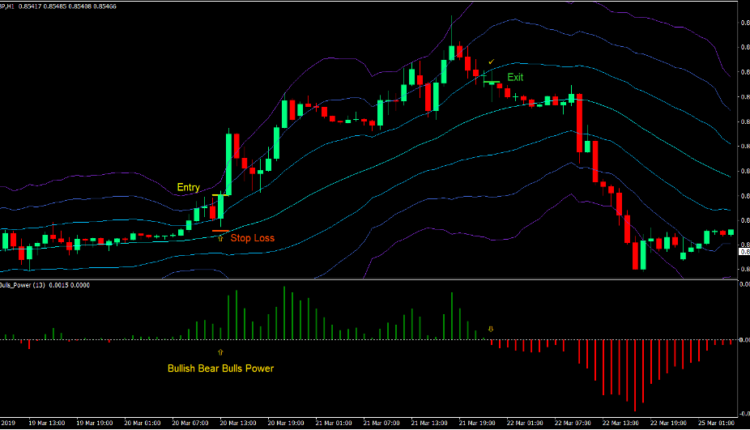This screenshot has height=430, width=750.
Task: Click the 21 Mar 19:00 time axis label
Action: pyautogui.click(x=474, y=423)
